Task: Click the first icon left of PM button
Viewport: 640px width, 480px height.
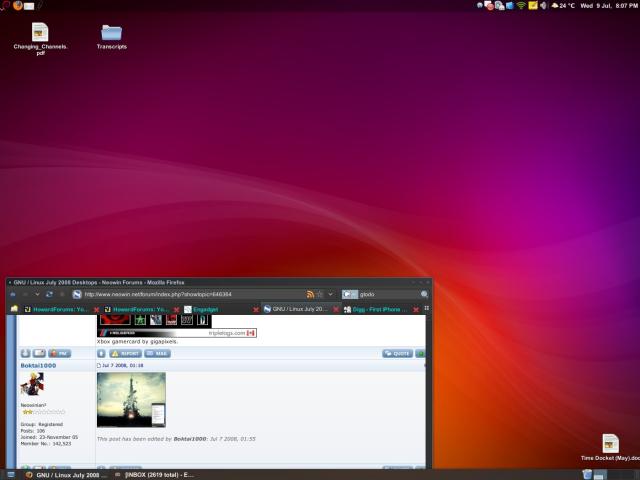Action: (25, 353)
